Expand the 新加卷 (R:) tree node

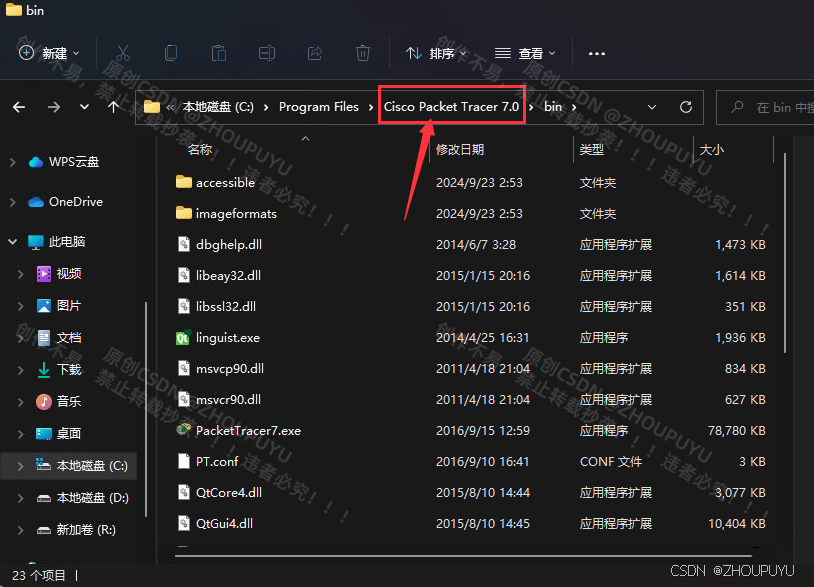(20, 530)
